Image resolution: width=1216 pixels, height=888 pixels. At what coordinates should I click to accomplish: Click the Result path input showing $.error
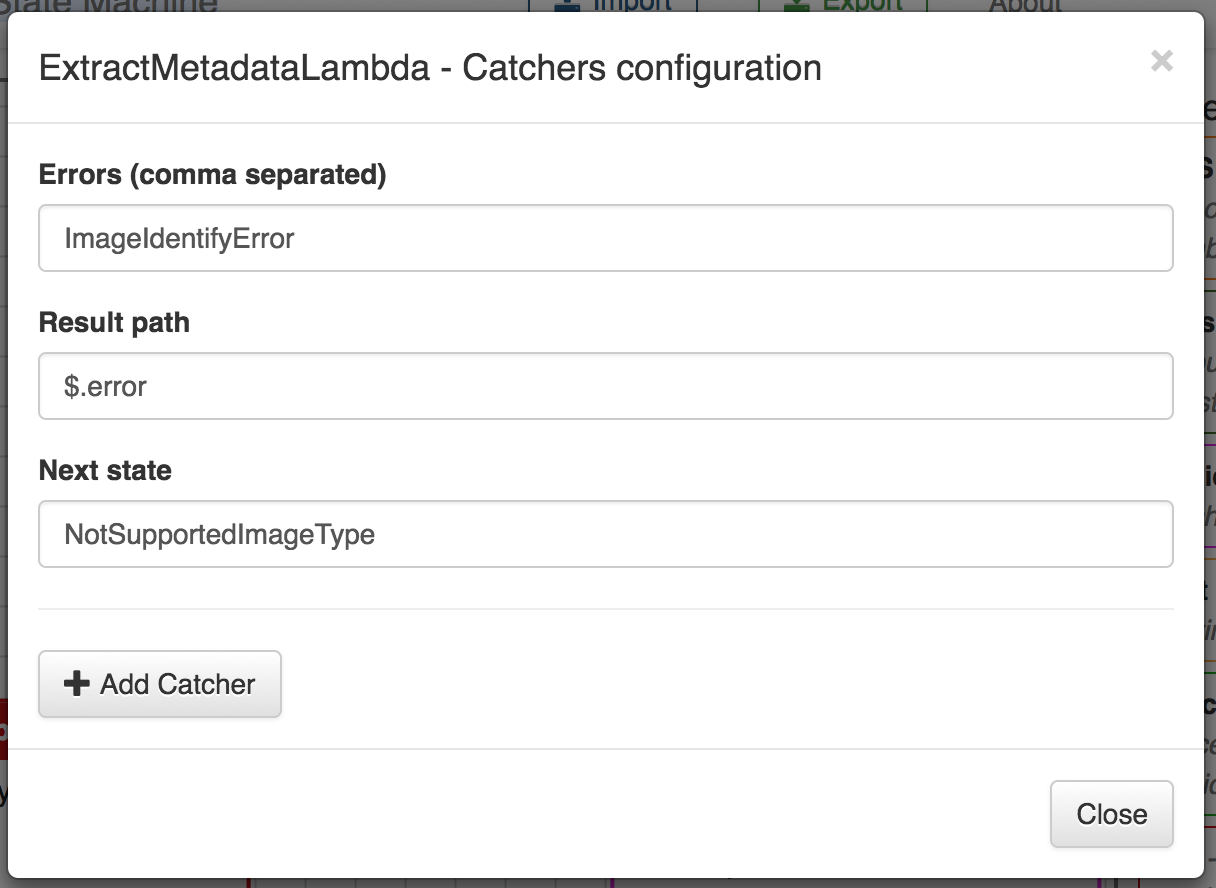click(605, 386)
